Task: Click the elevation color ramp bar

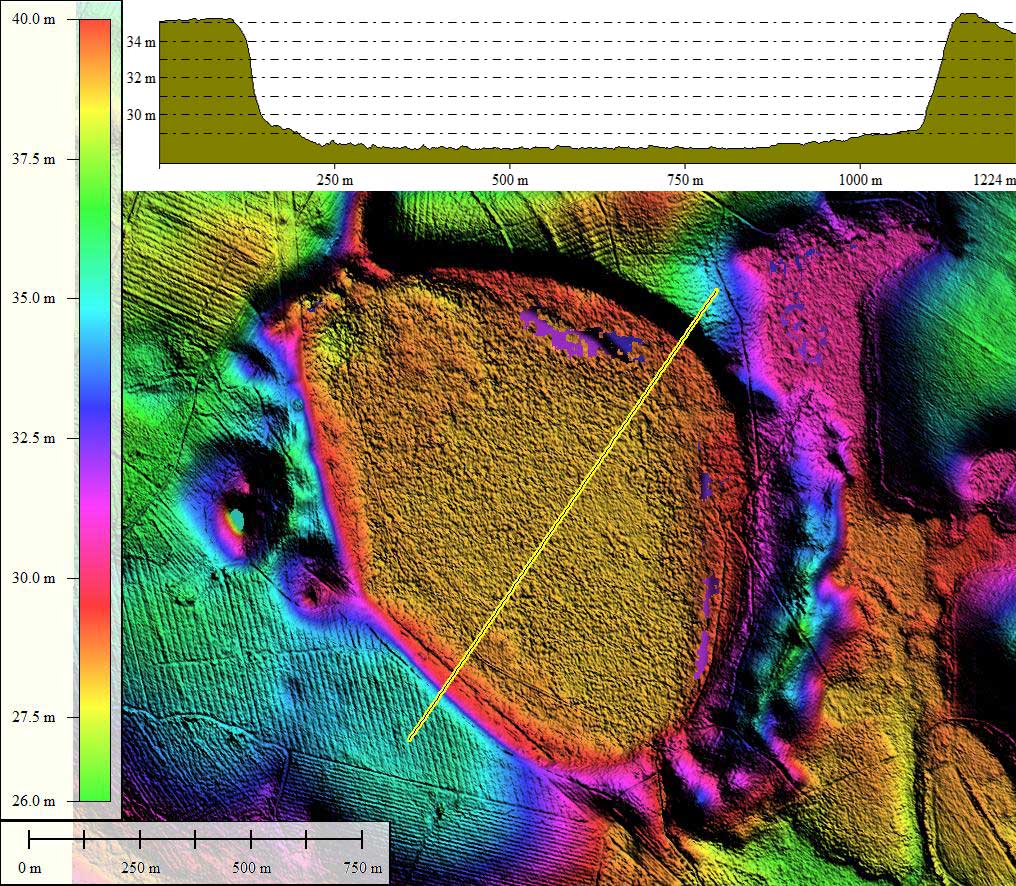Action: [95, 410]
